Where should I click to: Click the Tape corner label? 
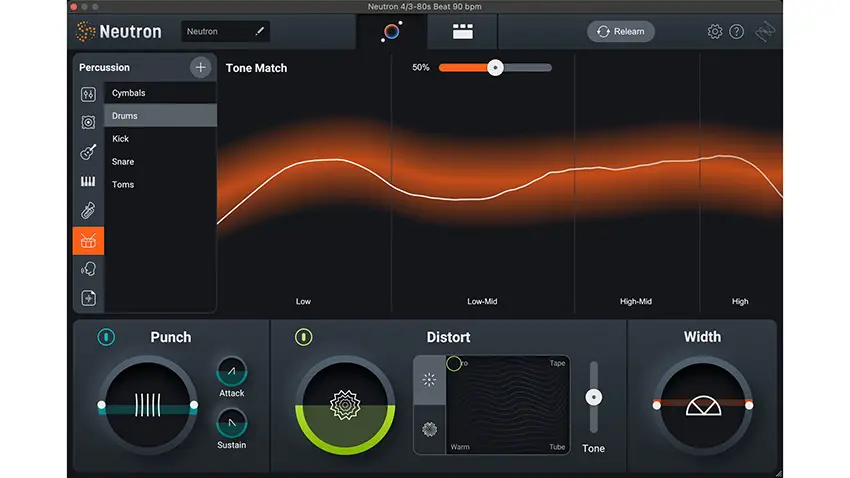click(557, 363)
